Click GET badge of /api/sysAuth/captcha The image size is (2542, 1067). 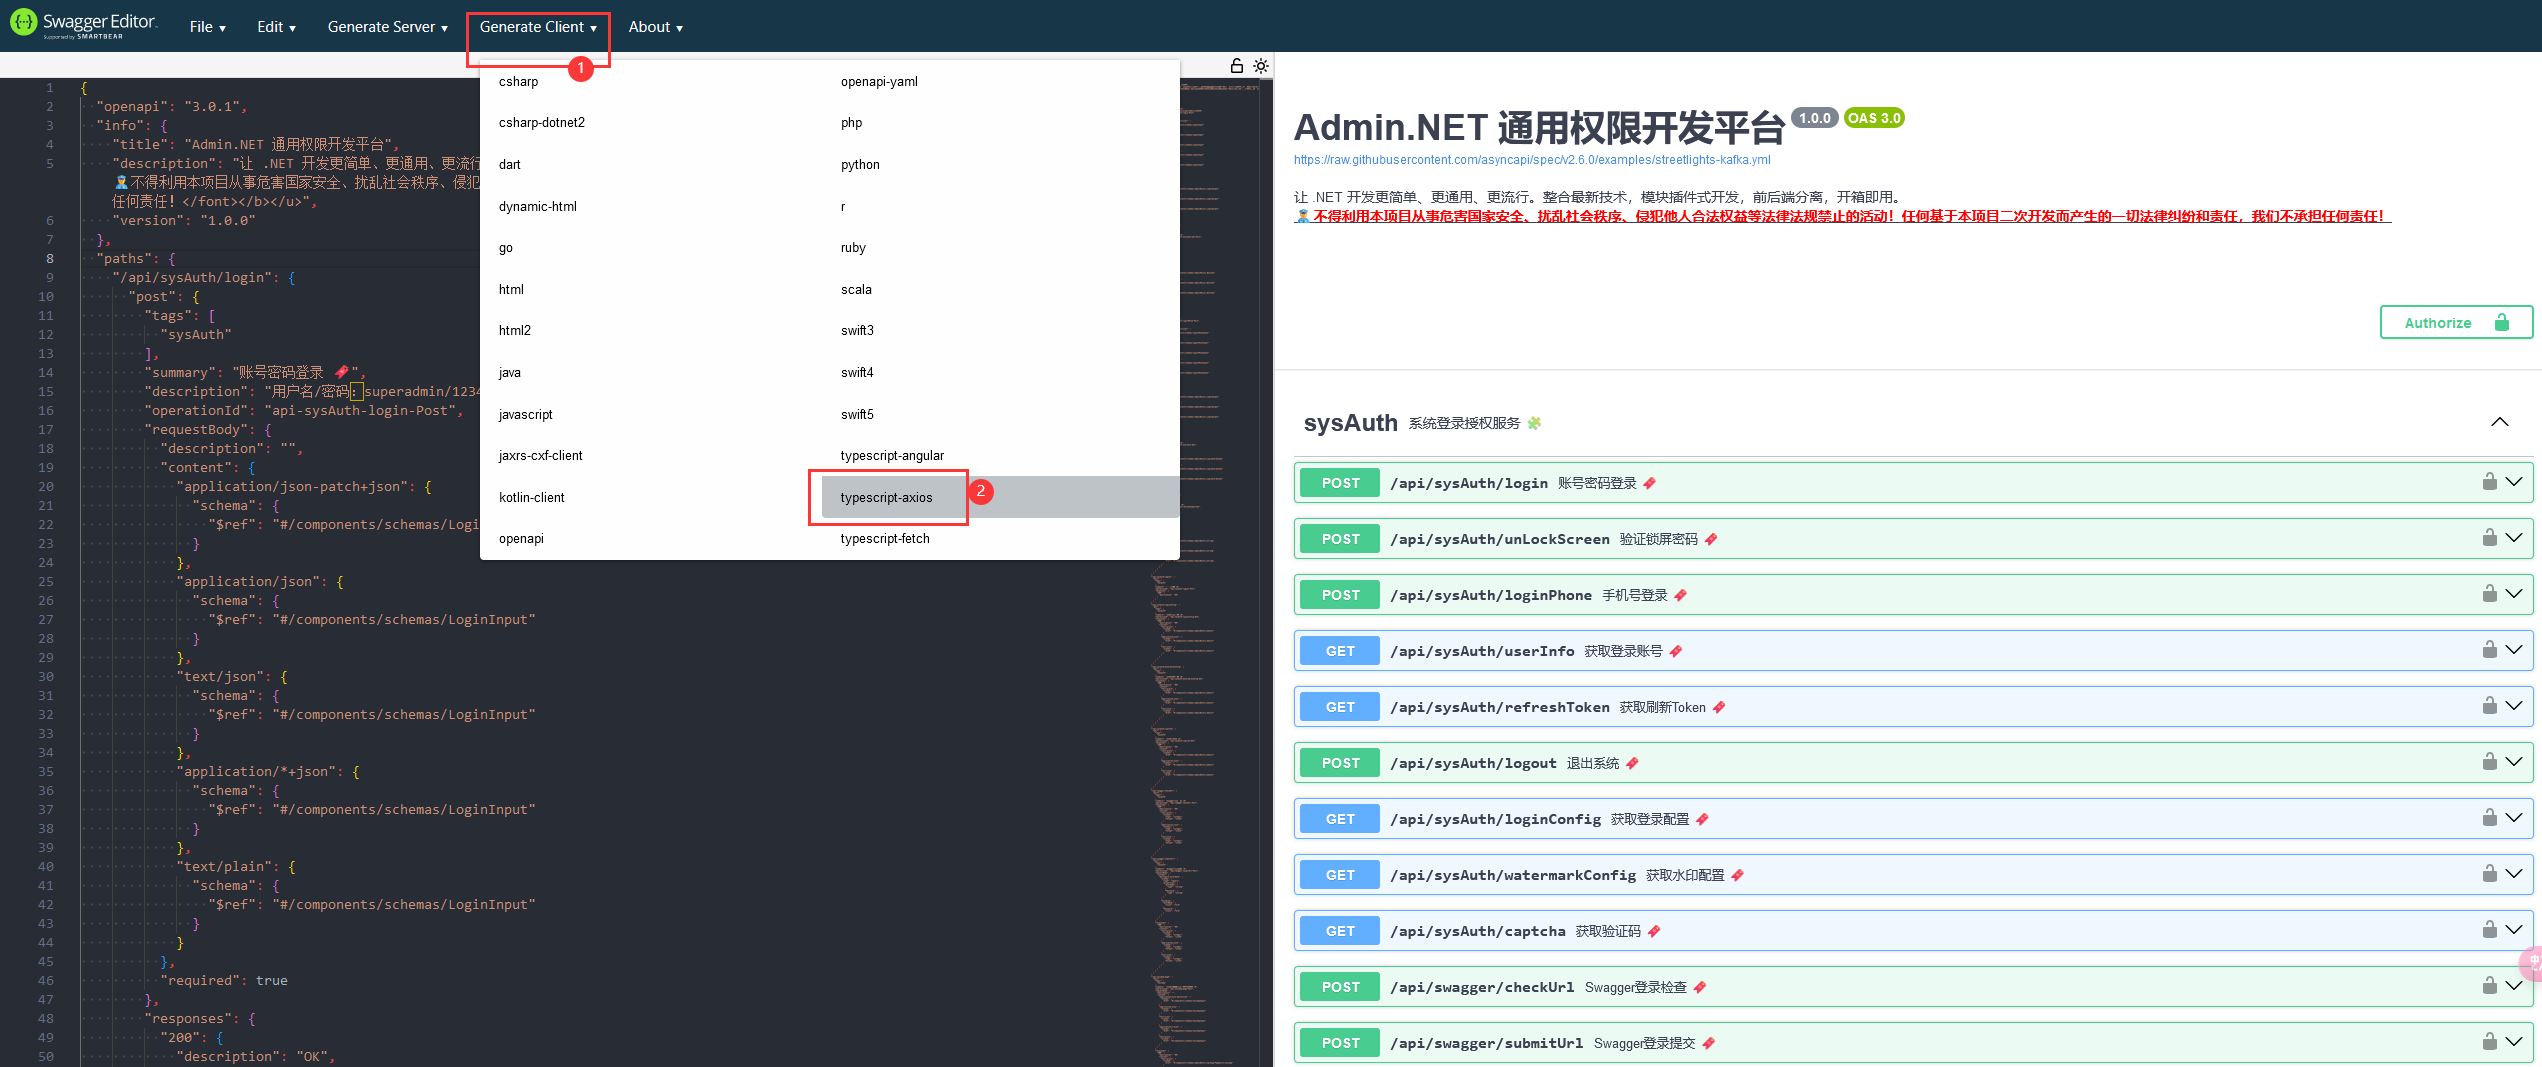[x=1340, y=931]
